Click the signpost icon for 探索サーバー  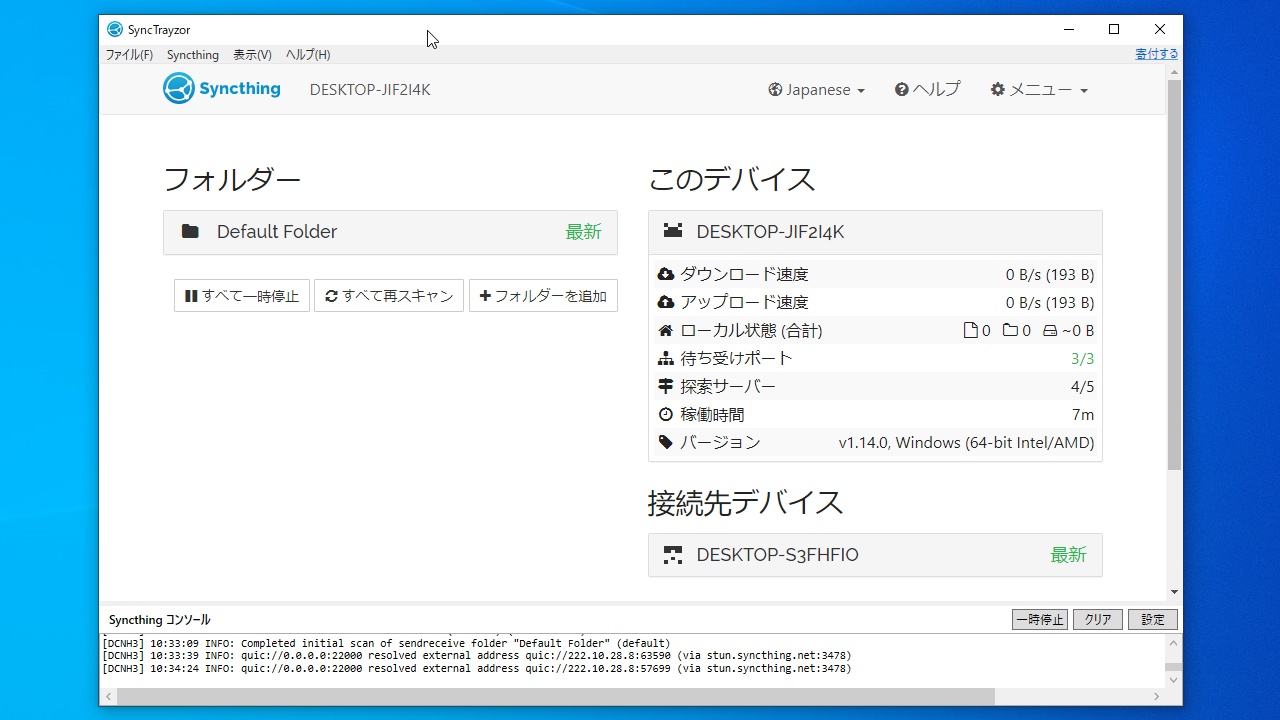click(x=666, y=386)
